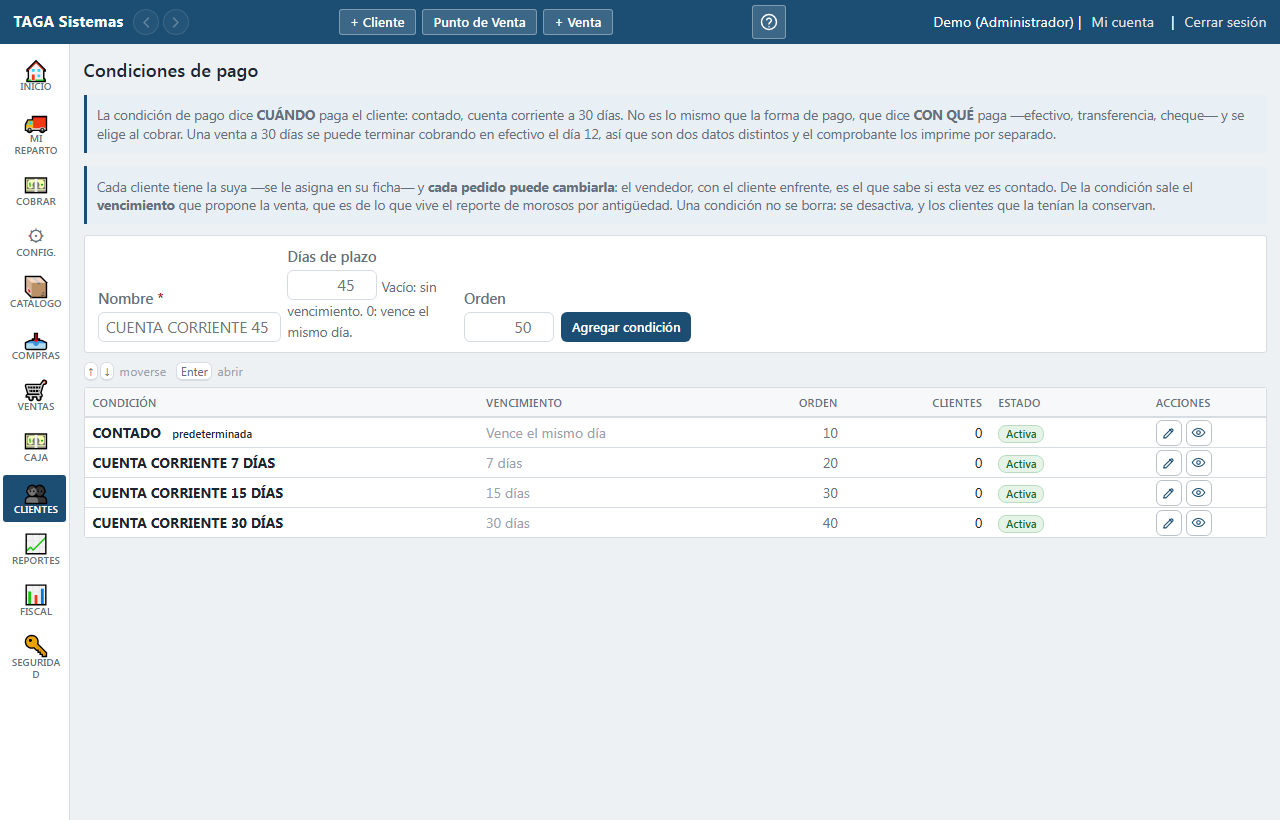Click the Días de plazo field
1280x820 pixels.
pos(332,285)
